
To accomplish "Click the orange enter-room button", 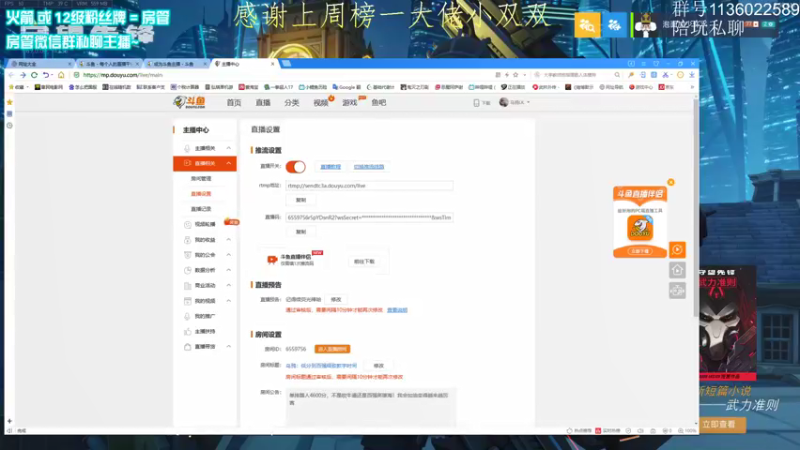I will [x=332, y=349].
